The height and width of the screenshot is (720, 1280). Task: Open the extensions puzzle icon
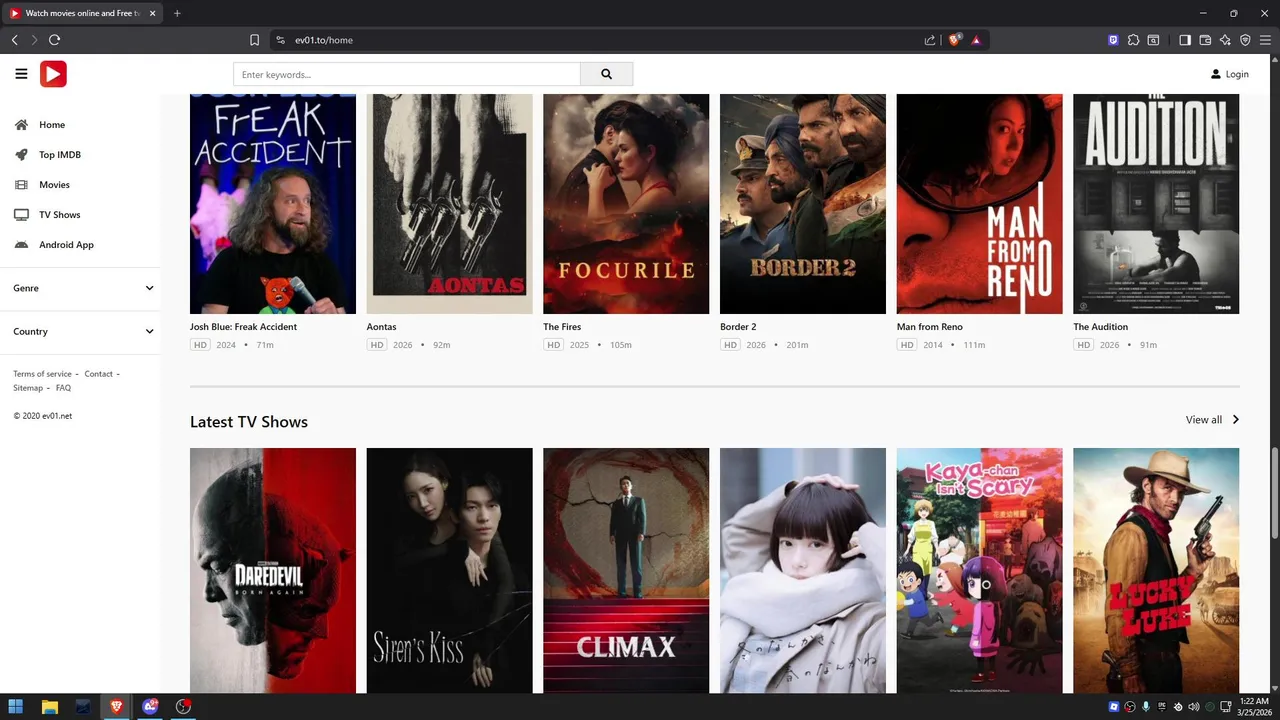tap(1133, 40)
